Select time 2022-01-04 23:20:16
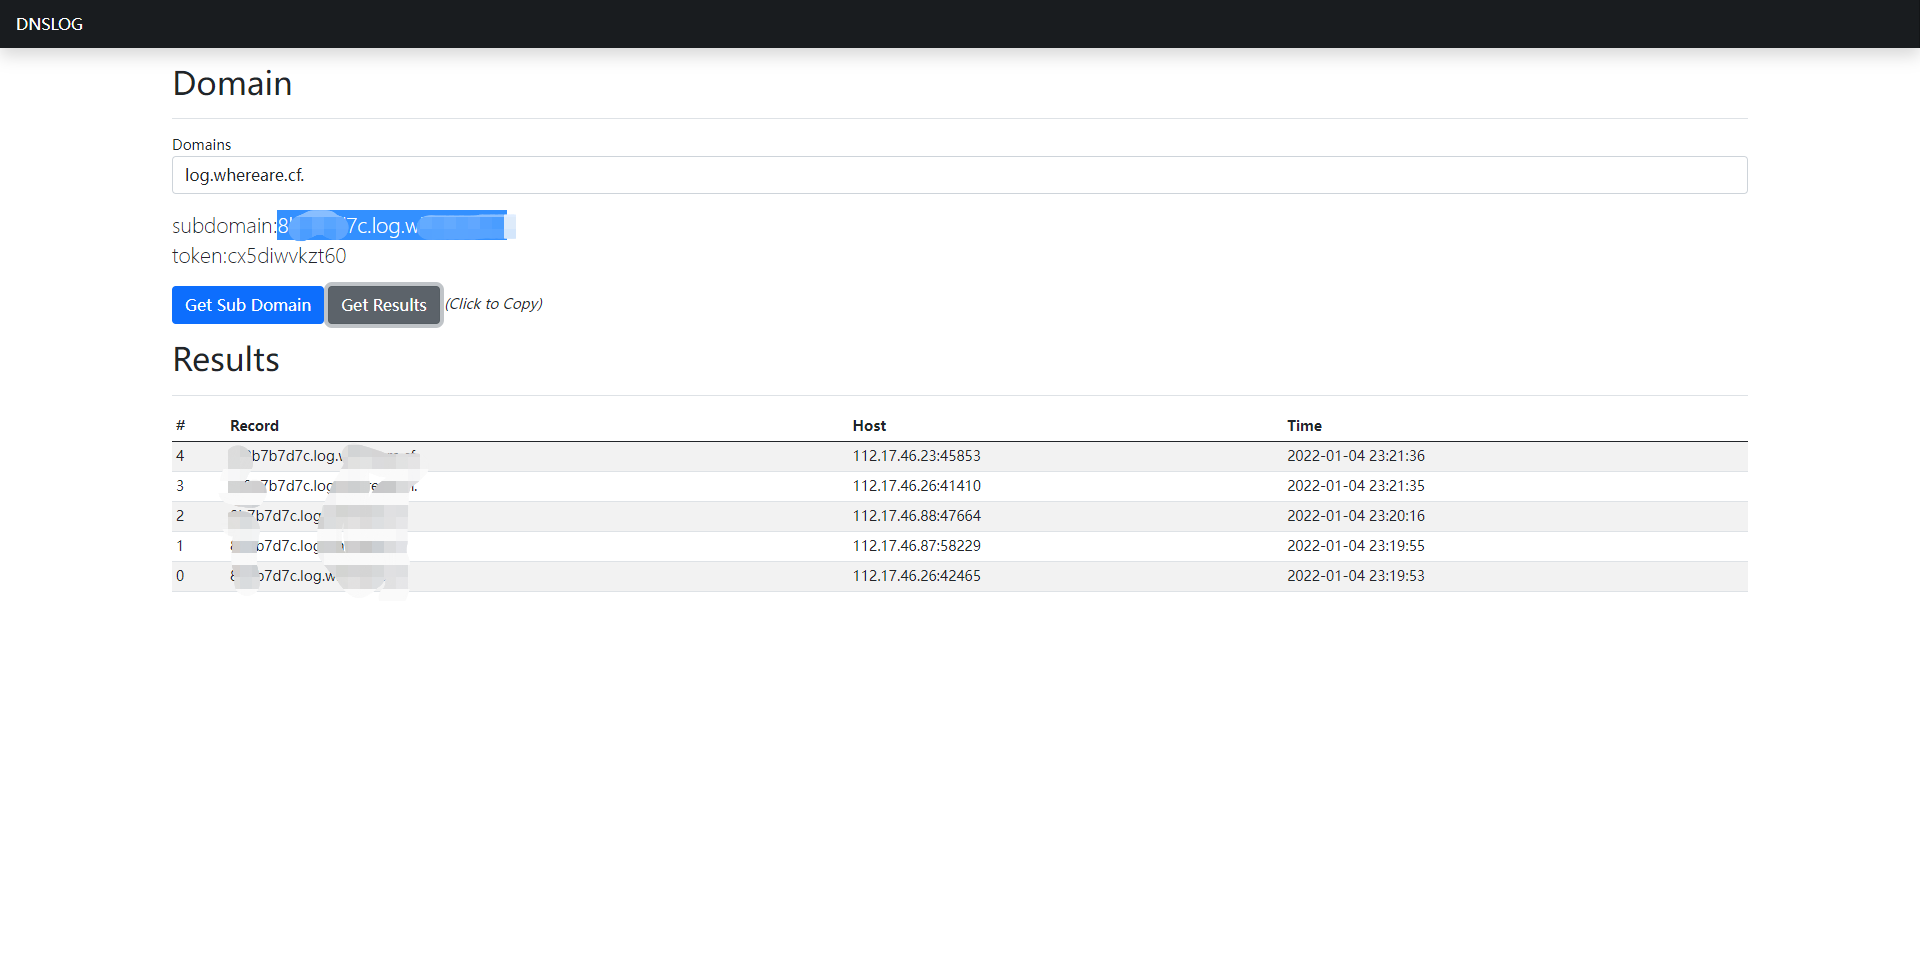Viewport: 1920px width, 969px height. 1356,516
